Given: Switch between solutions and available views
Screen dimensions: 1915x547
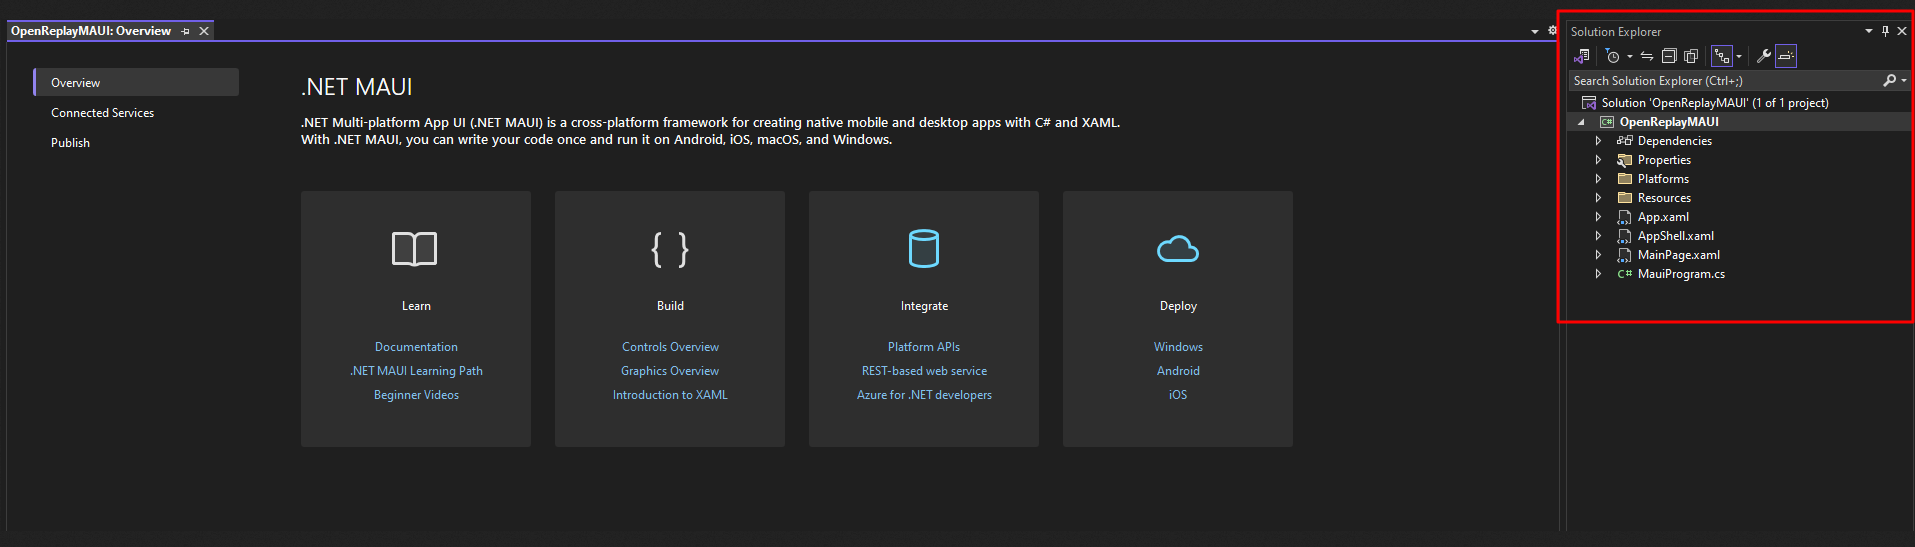Looking at the screenshot, I should click(1581, 56).
